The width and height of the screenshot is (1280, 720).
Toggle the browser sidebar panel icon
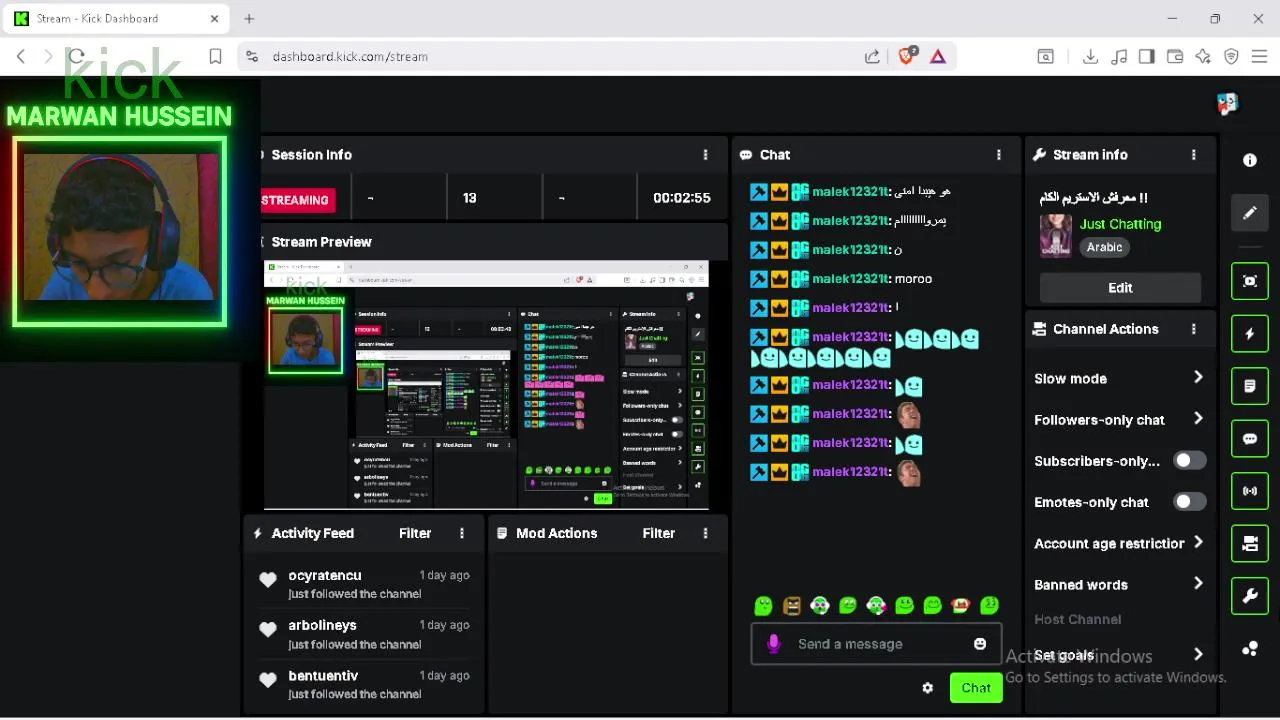[1147, 56]
